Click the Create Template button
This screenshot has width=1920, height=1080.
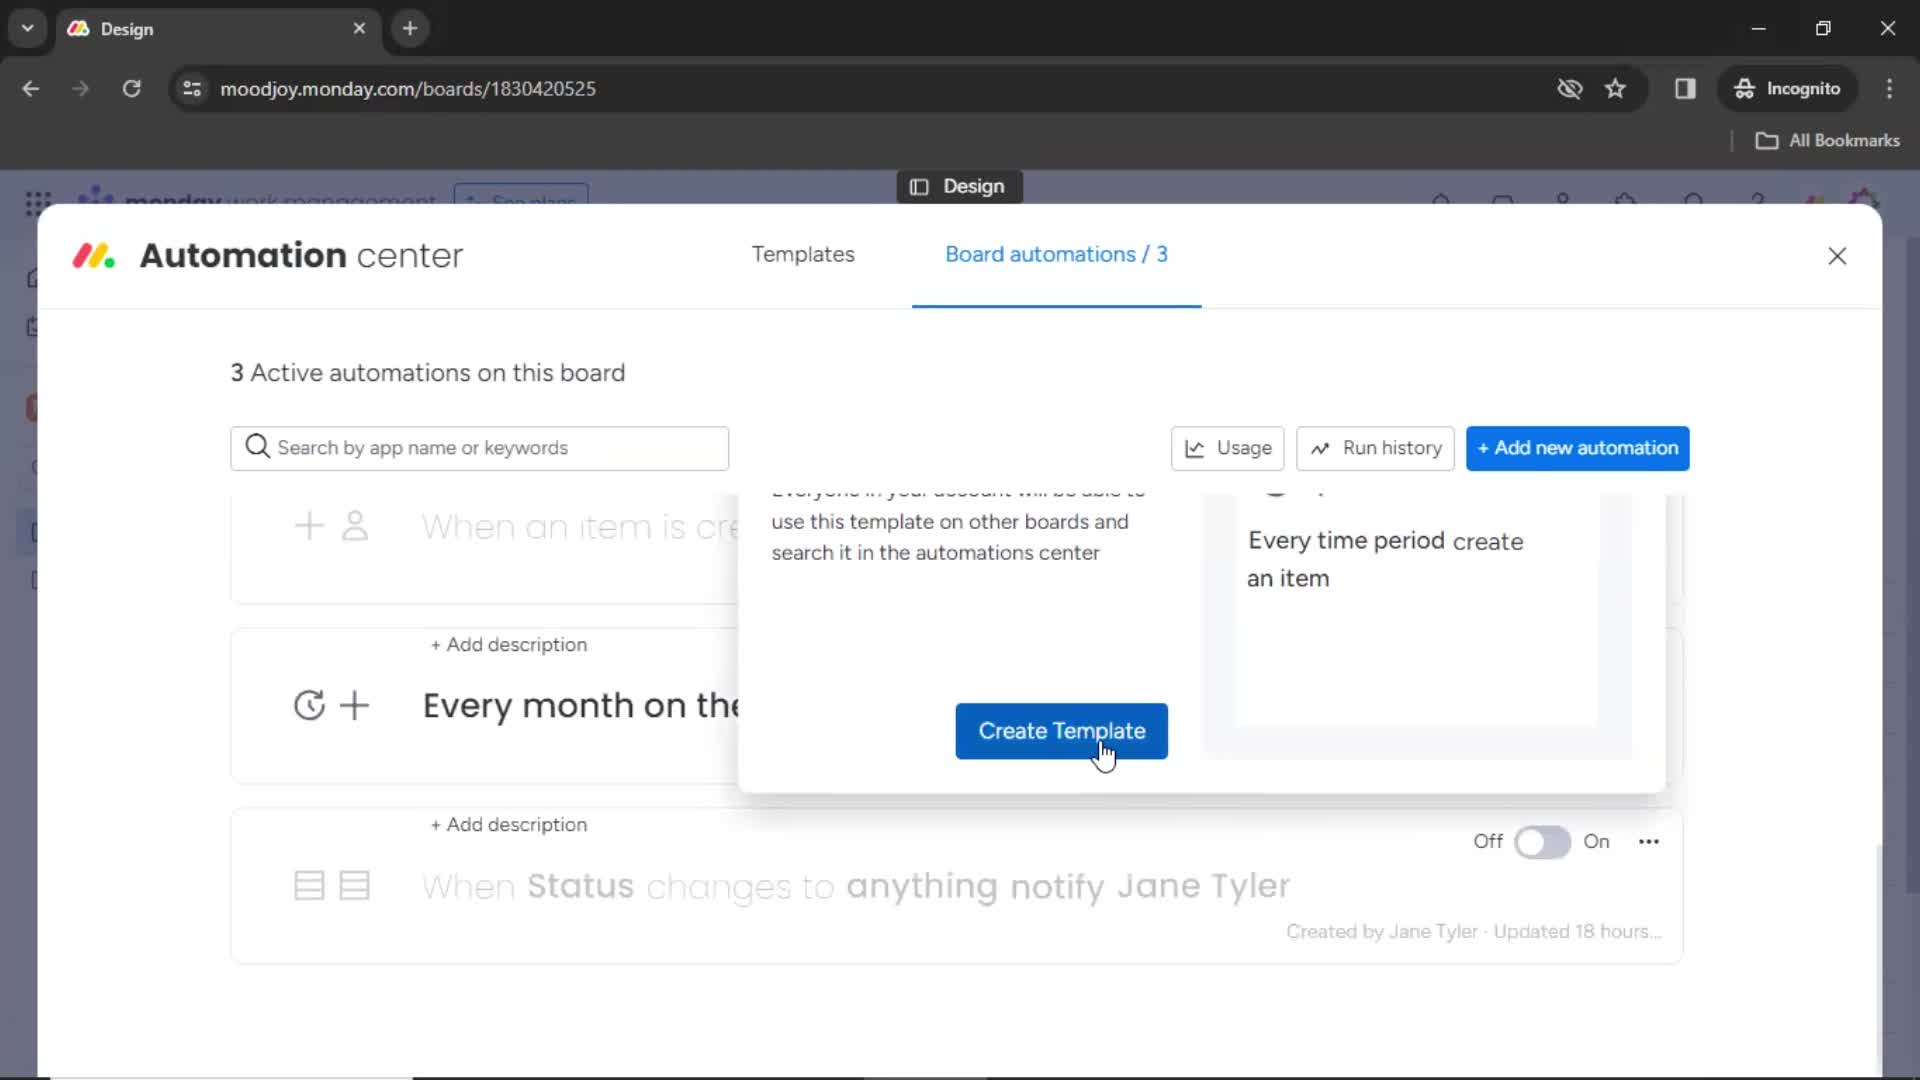tap(1062, 731)
